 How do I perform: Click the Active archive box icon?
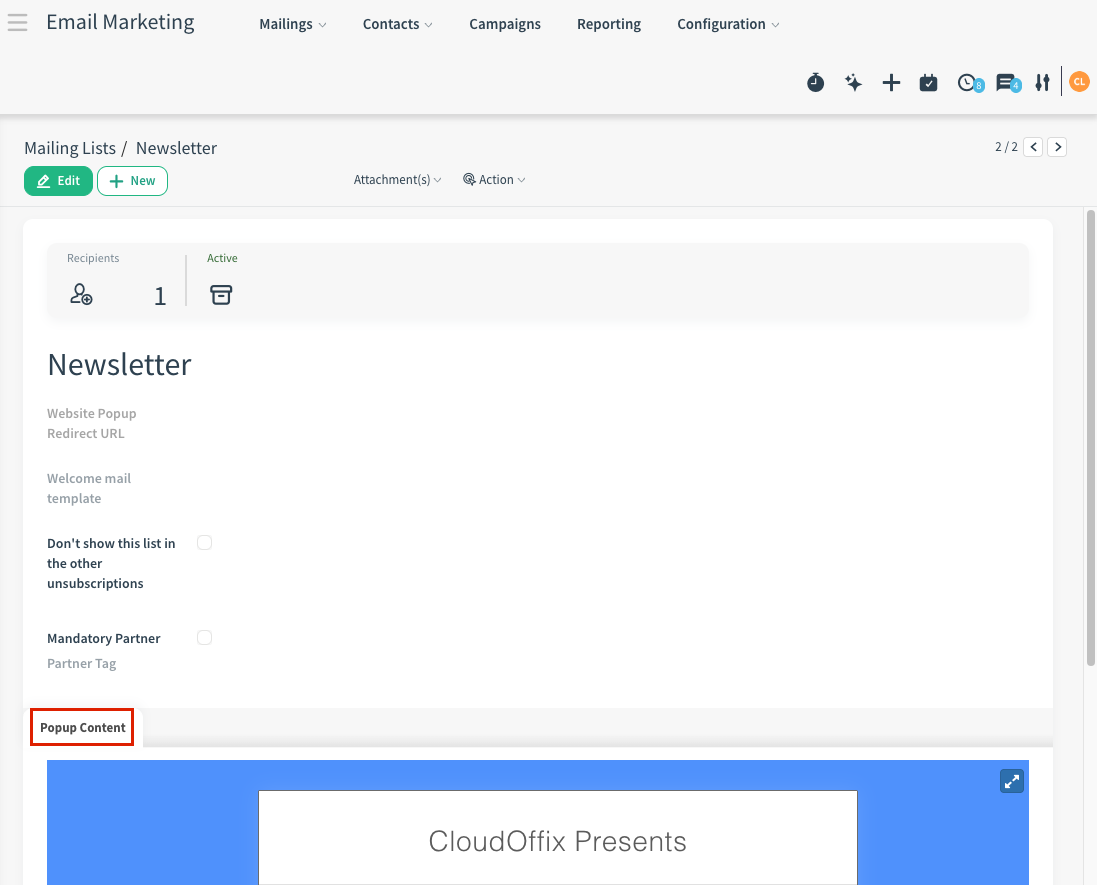[x=221, y=295]
